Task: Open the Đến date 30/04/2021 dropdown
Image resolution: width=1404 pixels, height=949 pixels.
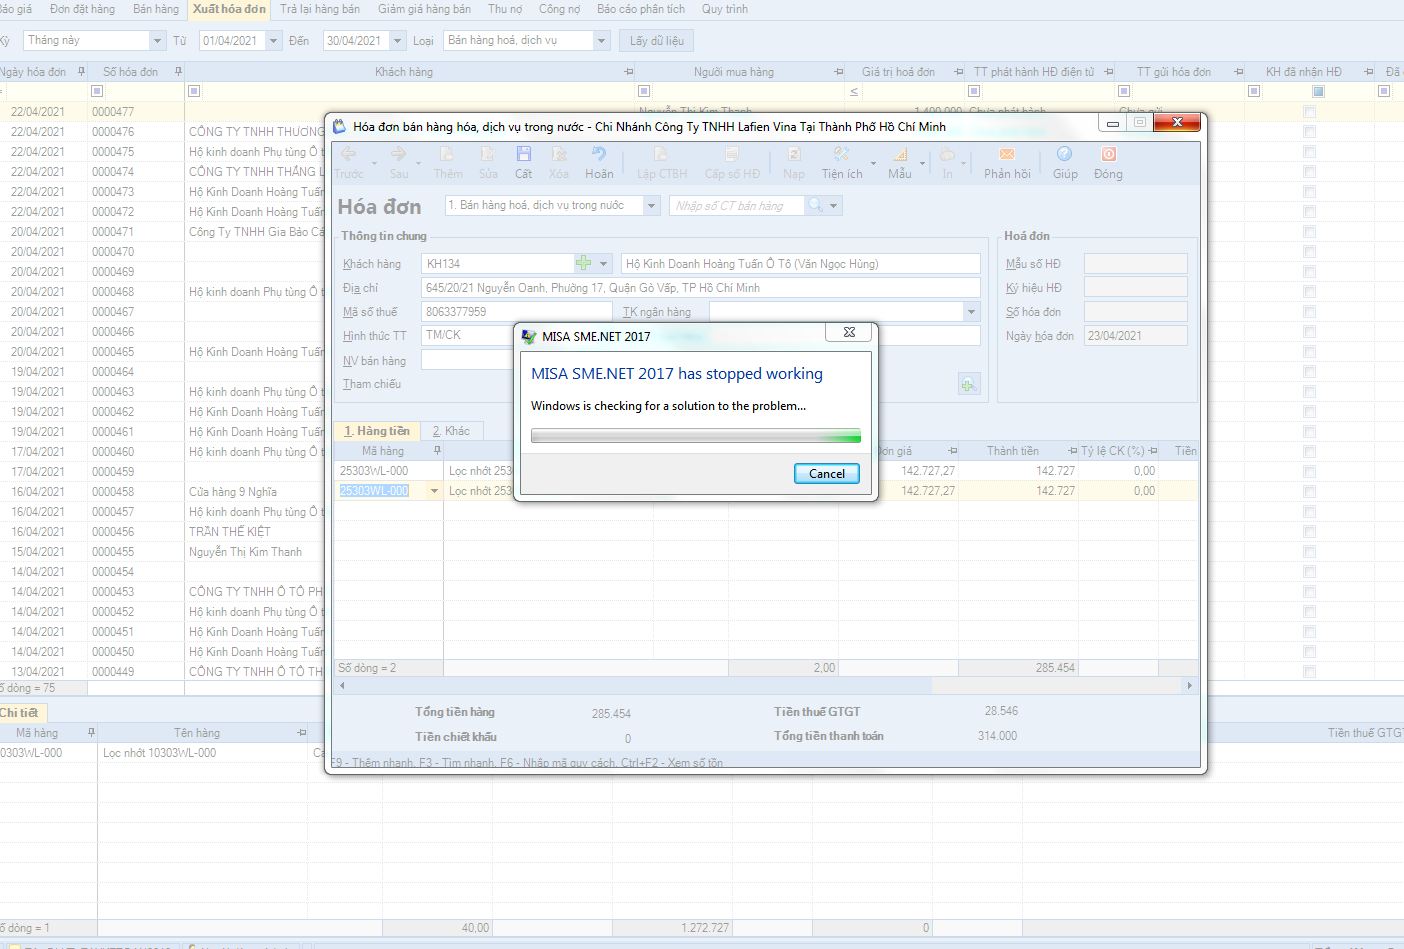Action: pos(397,41)
